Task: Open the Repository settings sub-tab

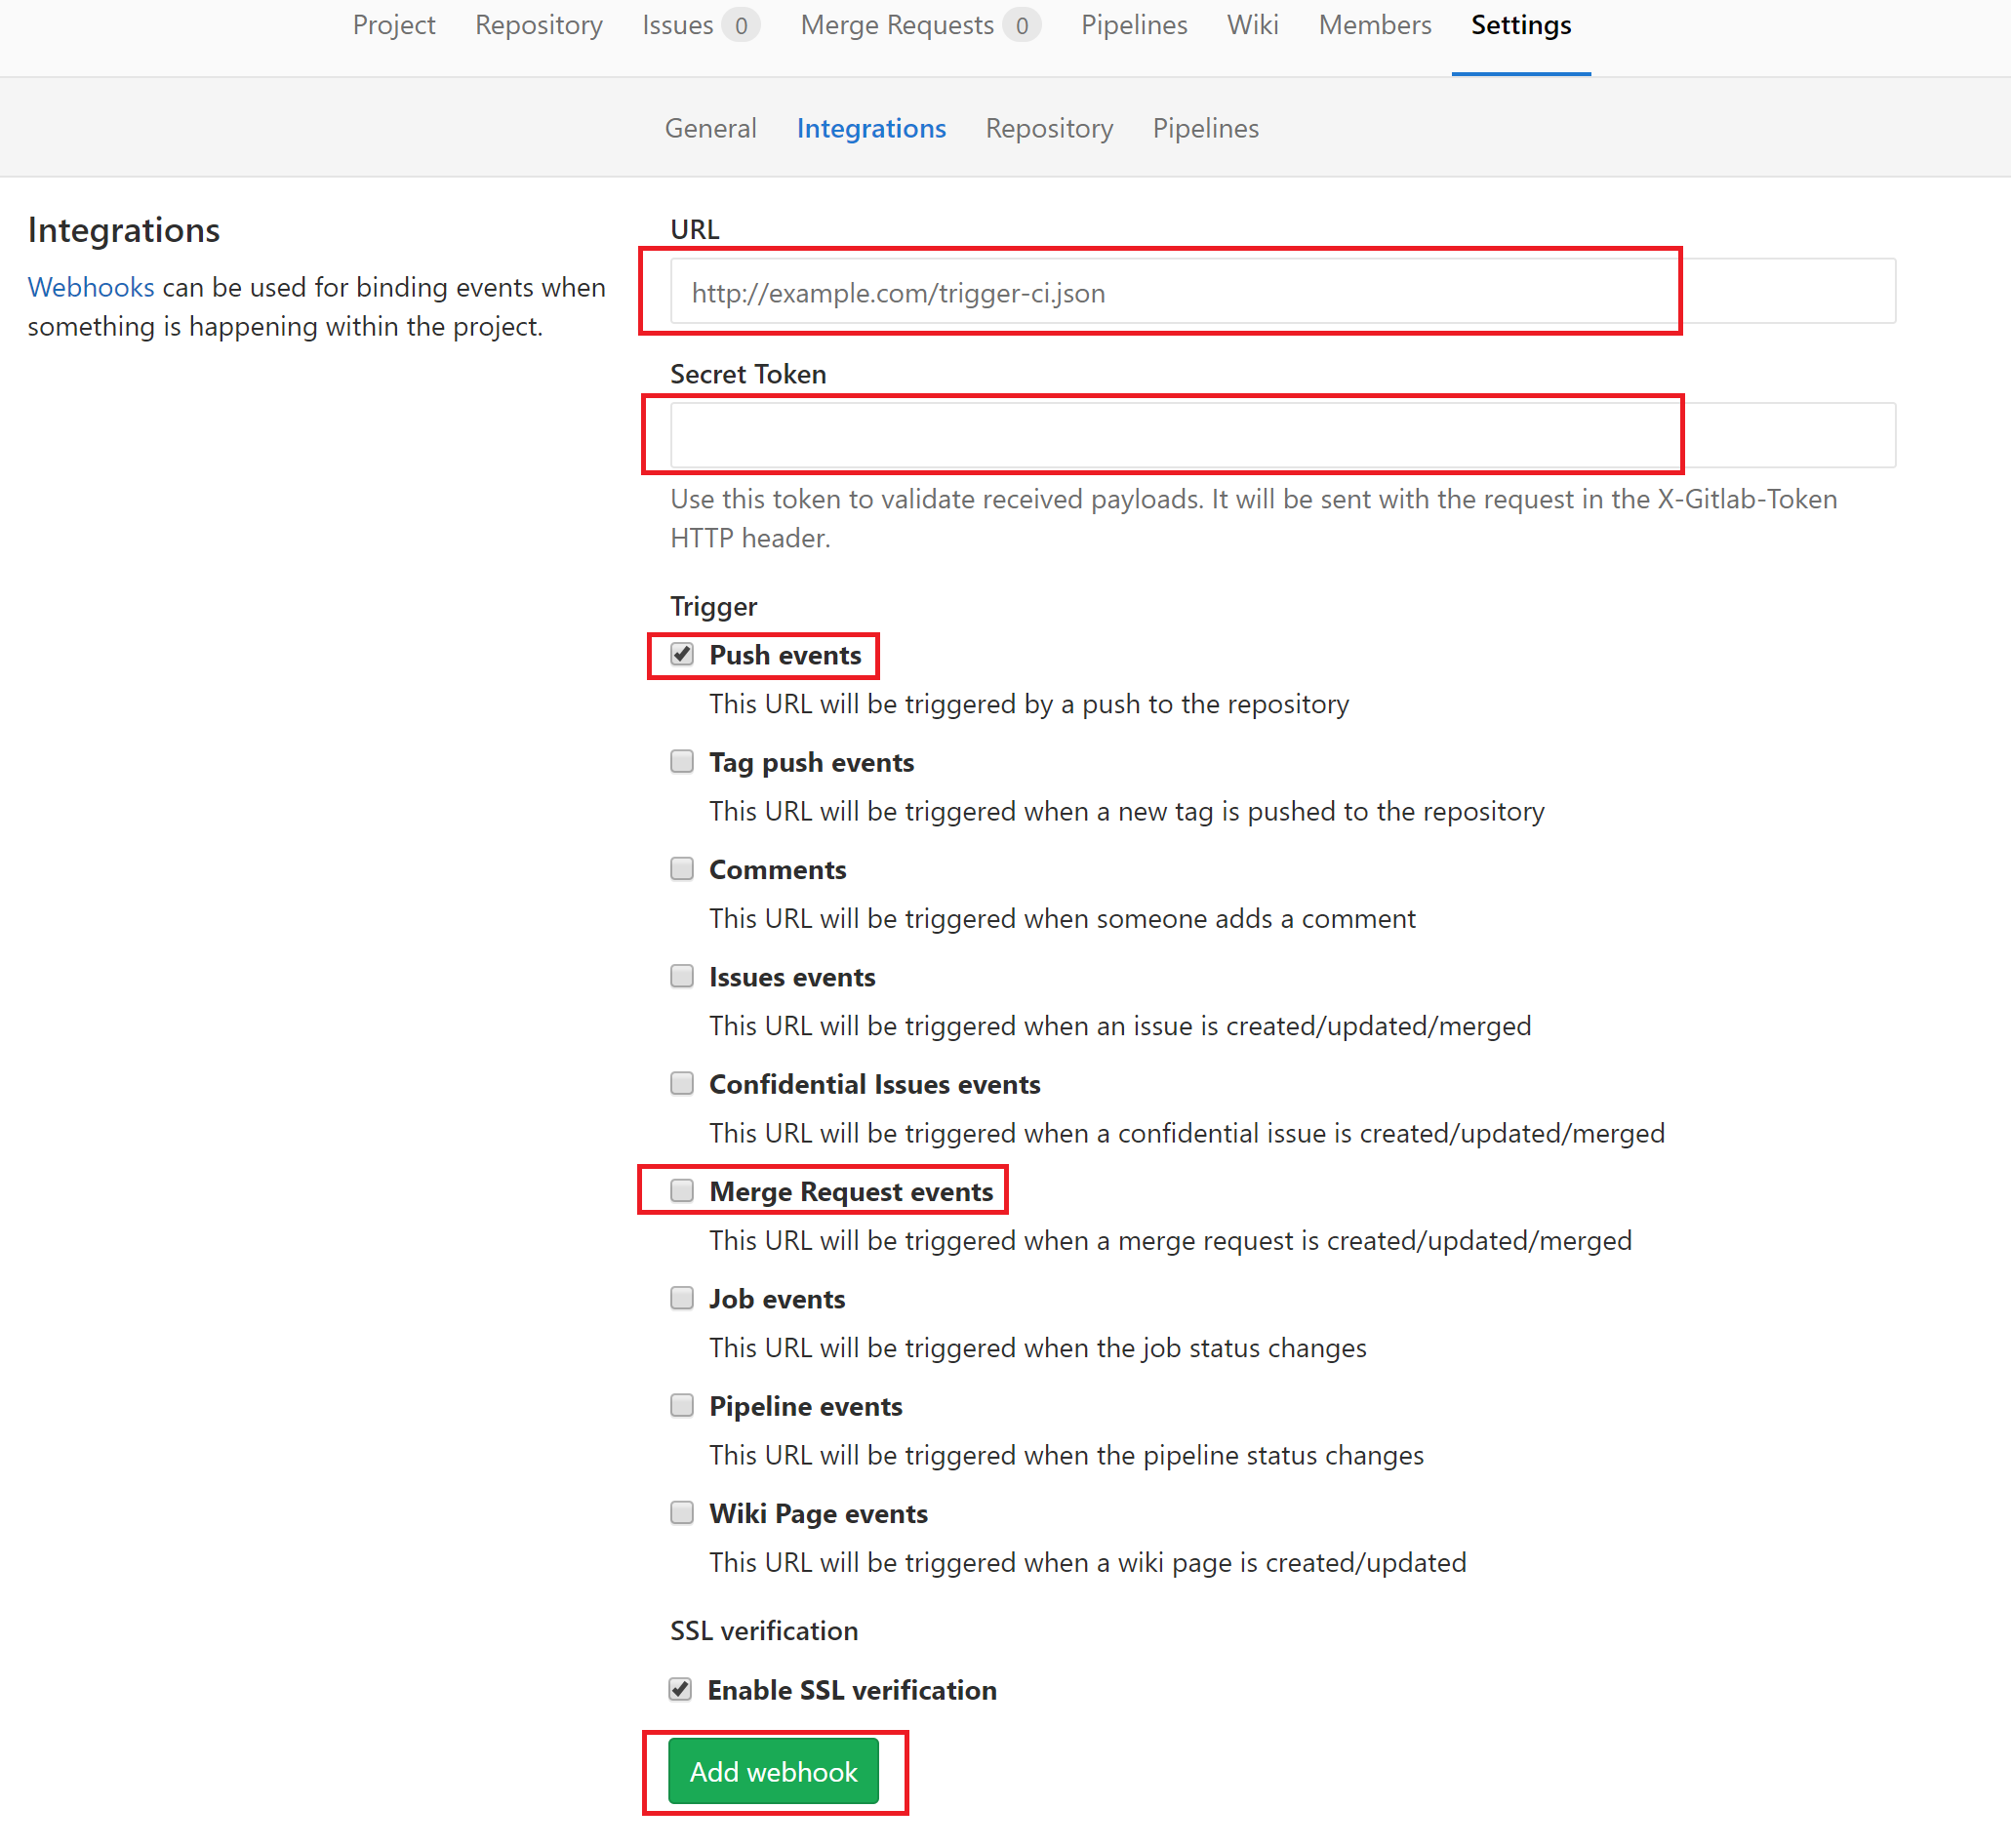Action: click(x=1049, y=129)
